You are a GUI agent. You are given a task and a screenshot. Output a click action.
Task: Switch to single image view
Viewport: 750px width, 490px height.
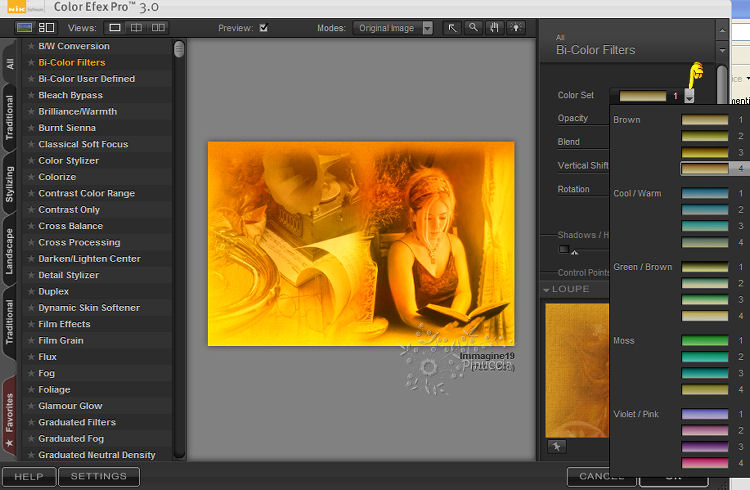point(115,28)
